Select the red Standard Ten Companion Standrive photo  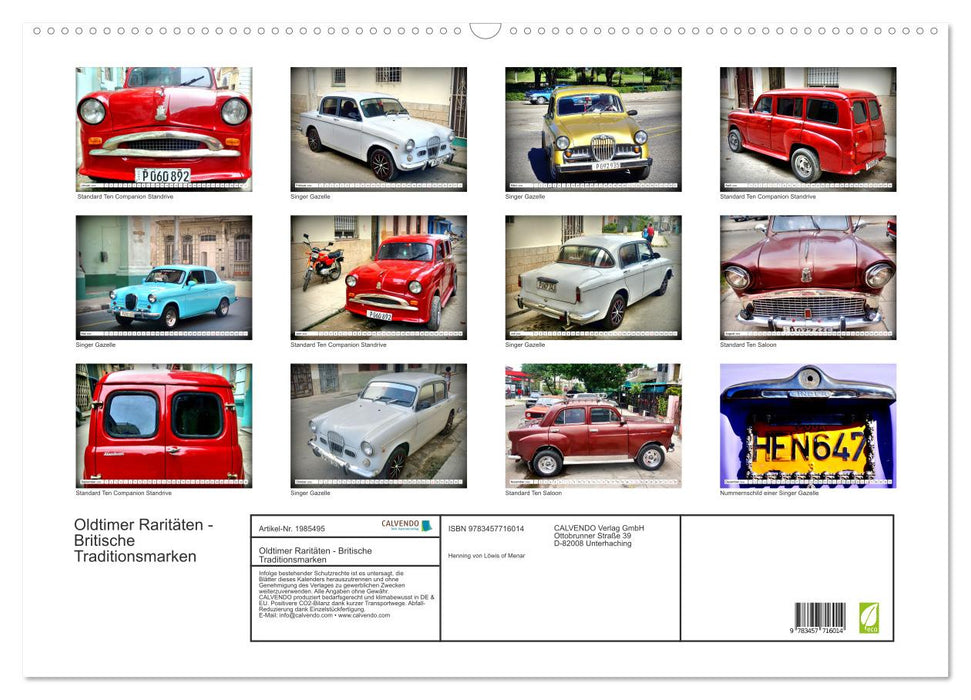coord(164,130)
